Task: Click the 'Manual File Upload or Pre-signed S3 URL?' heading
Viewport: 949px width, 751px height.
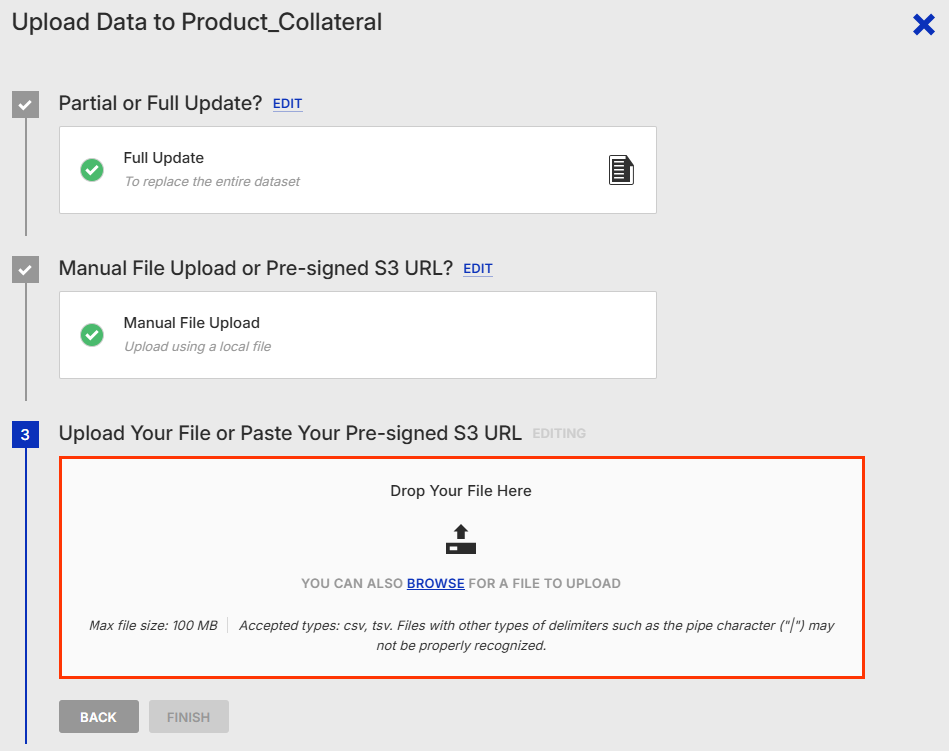Action: click(255, 268)
